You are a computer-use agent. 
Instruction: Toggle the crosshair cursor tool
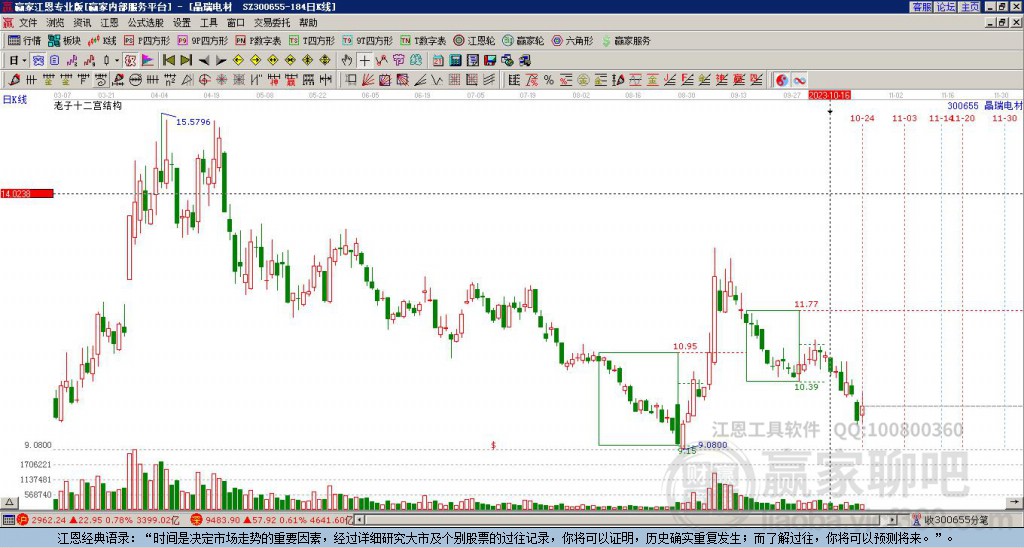364,61
